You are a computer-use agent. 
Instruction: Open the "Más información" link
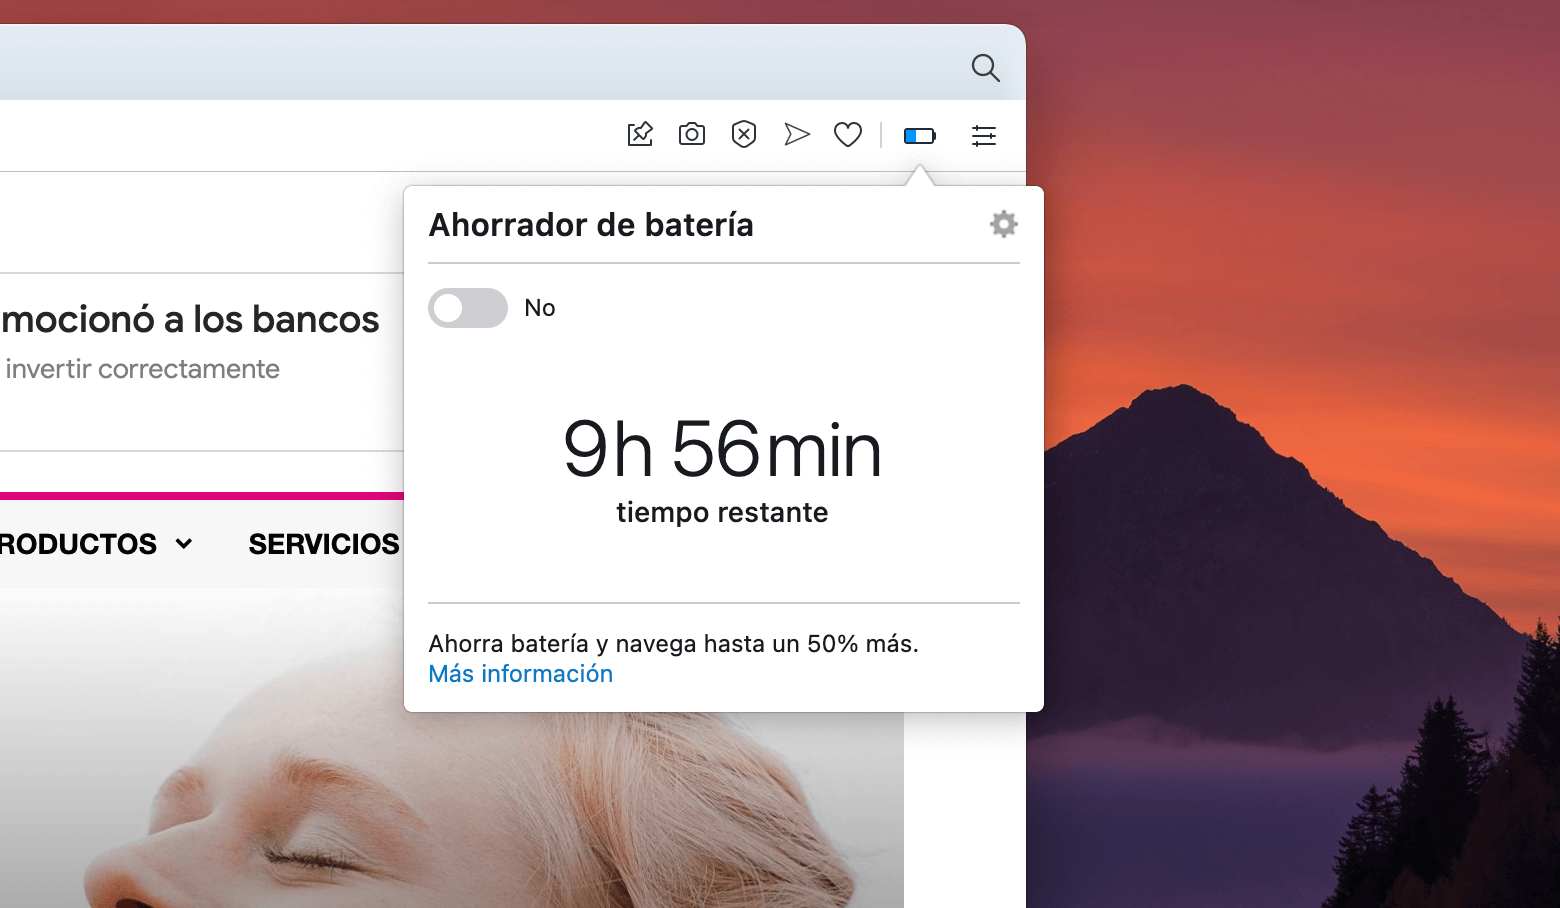(x=520, y=673)
